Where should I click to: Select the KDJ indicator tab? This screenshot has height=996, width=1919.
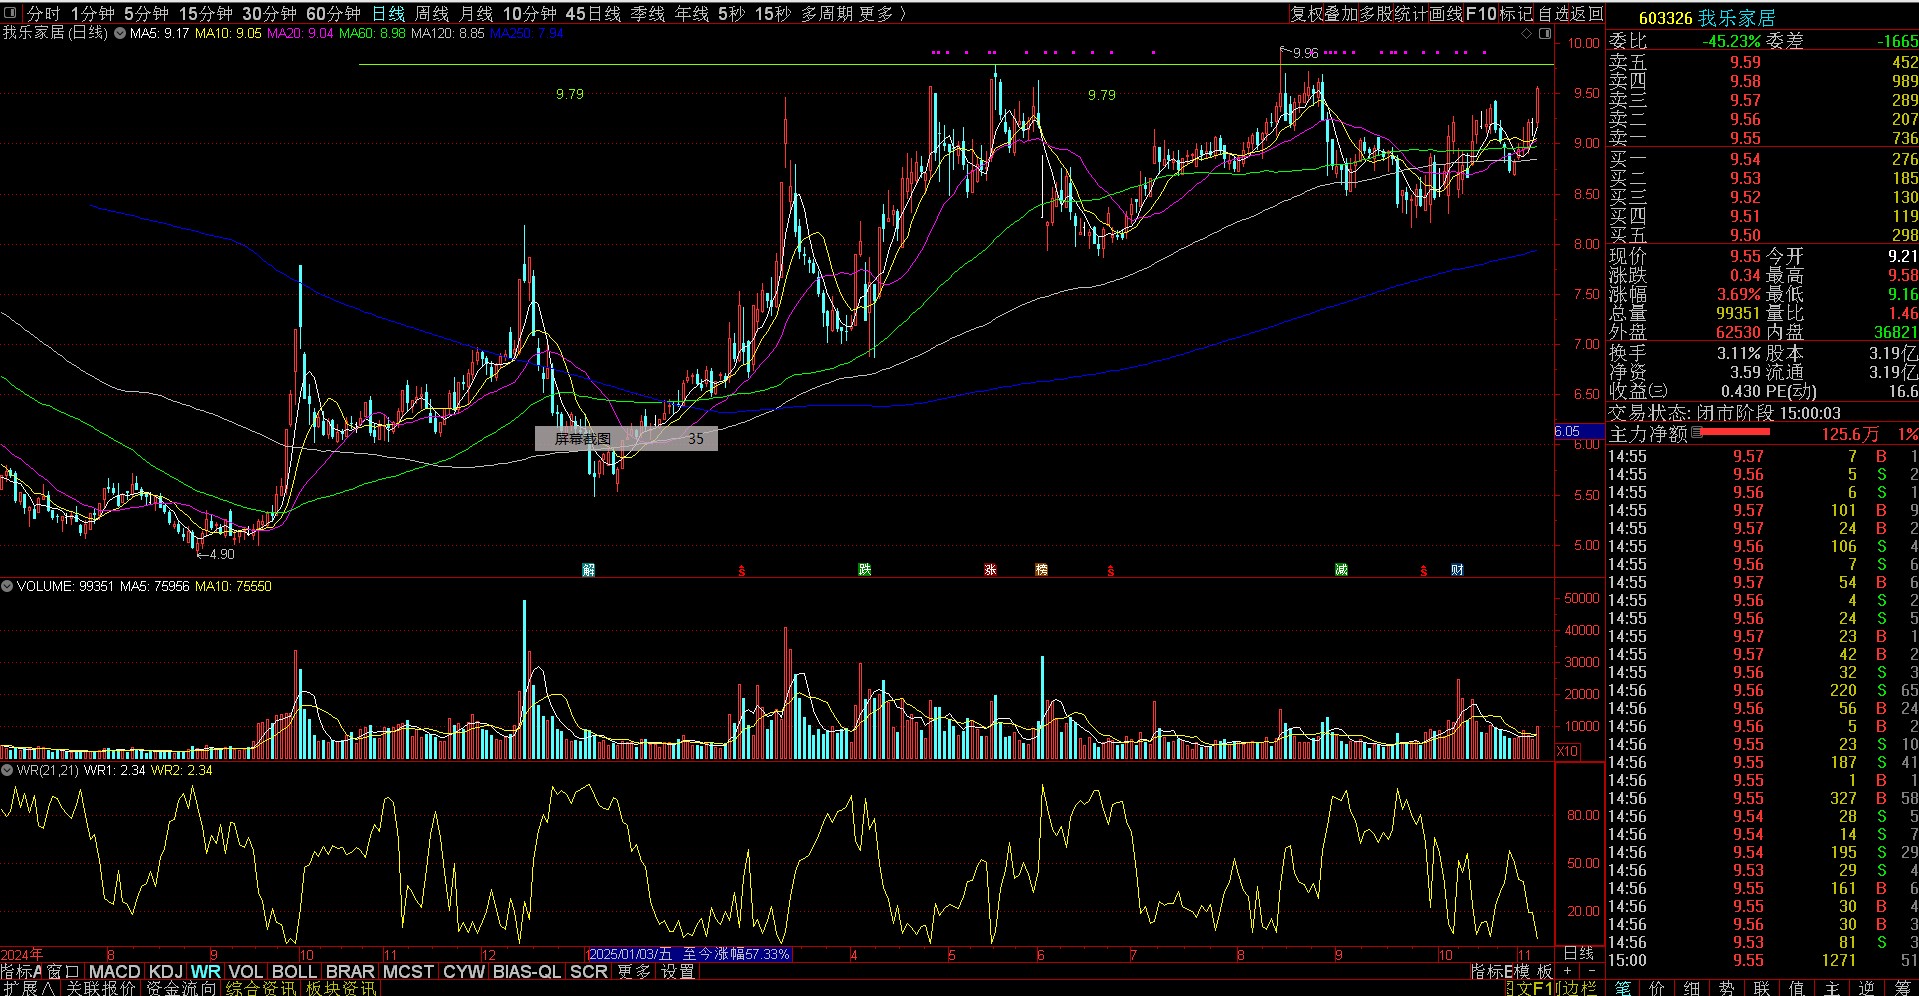pyautogui.click(x=166, y=971)
